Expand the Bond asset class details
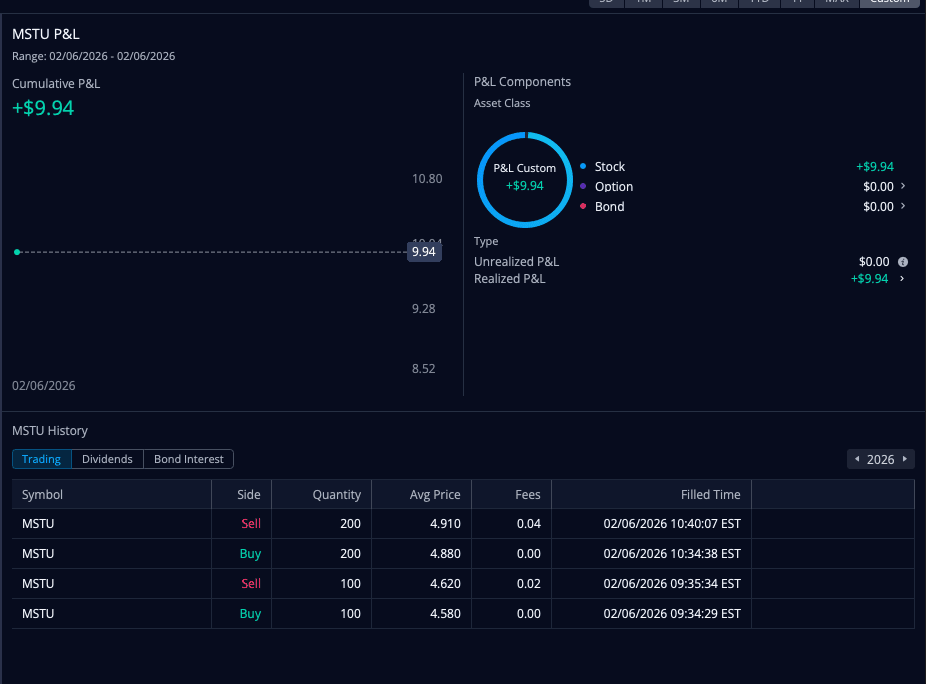Viewport: 926px width, 684px height. pos(903,207)
